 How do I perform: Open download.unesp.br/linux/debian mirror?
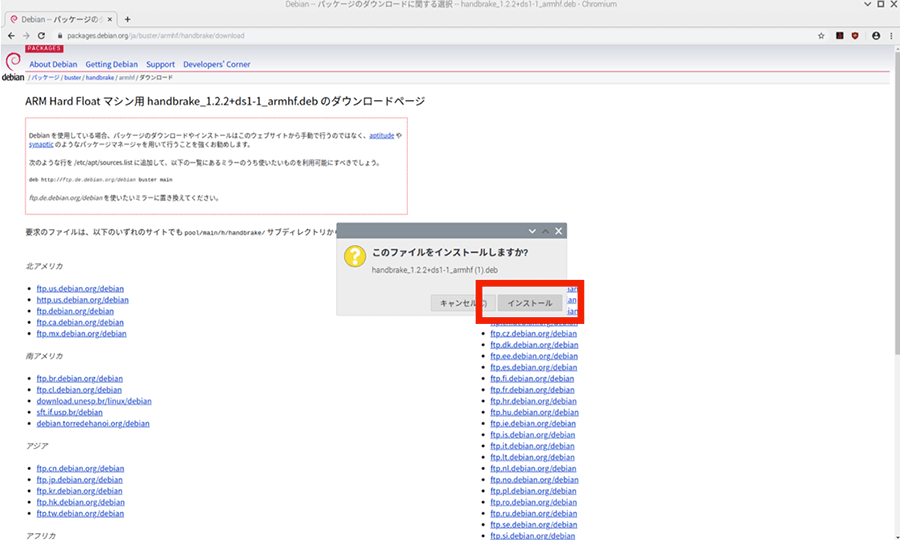[94, 401]
